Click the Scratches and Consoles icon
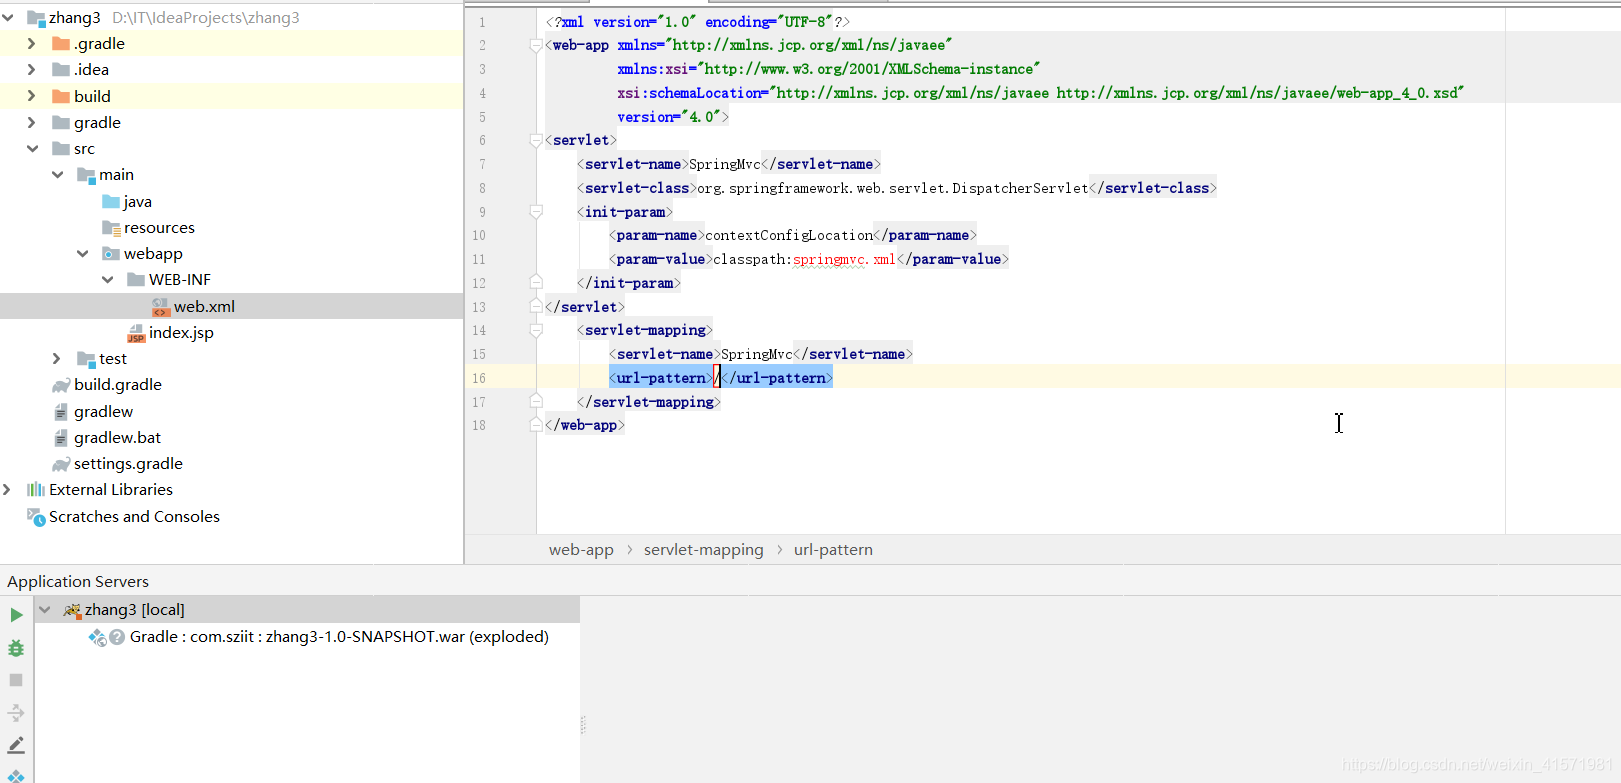 point(36,517)
